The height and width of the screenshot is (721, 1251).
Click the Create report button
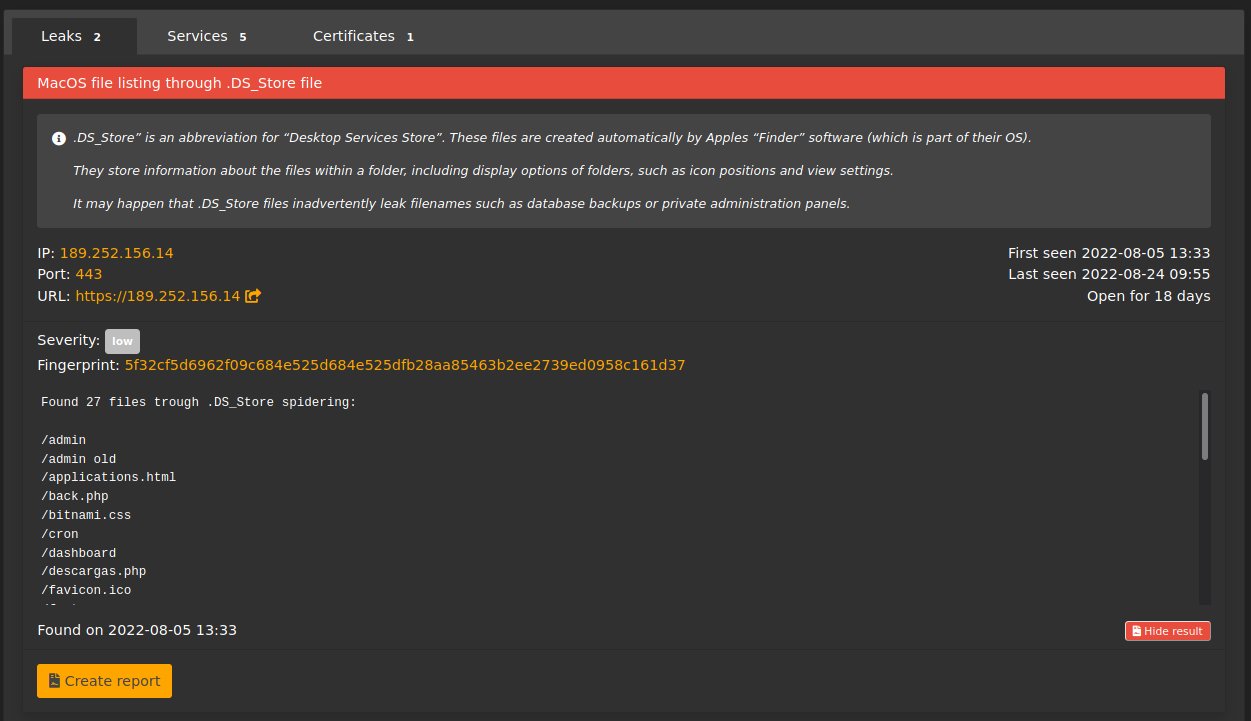pyautogui.click(x=104, y=680)
